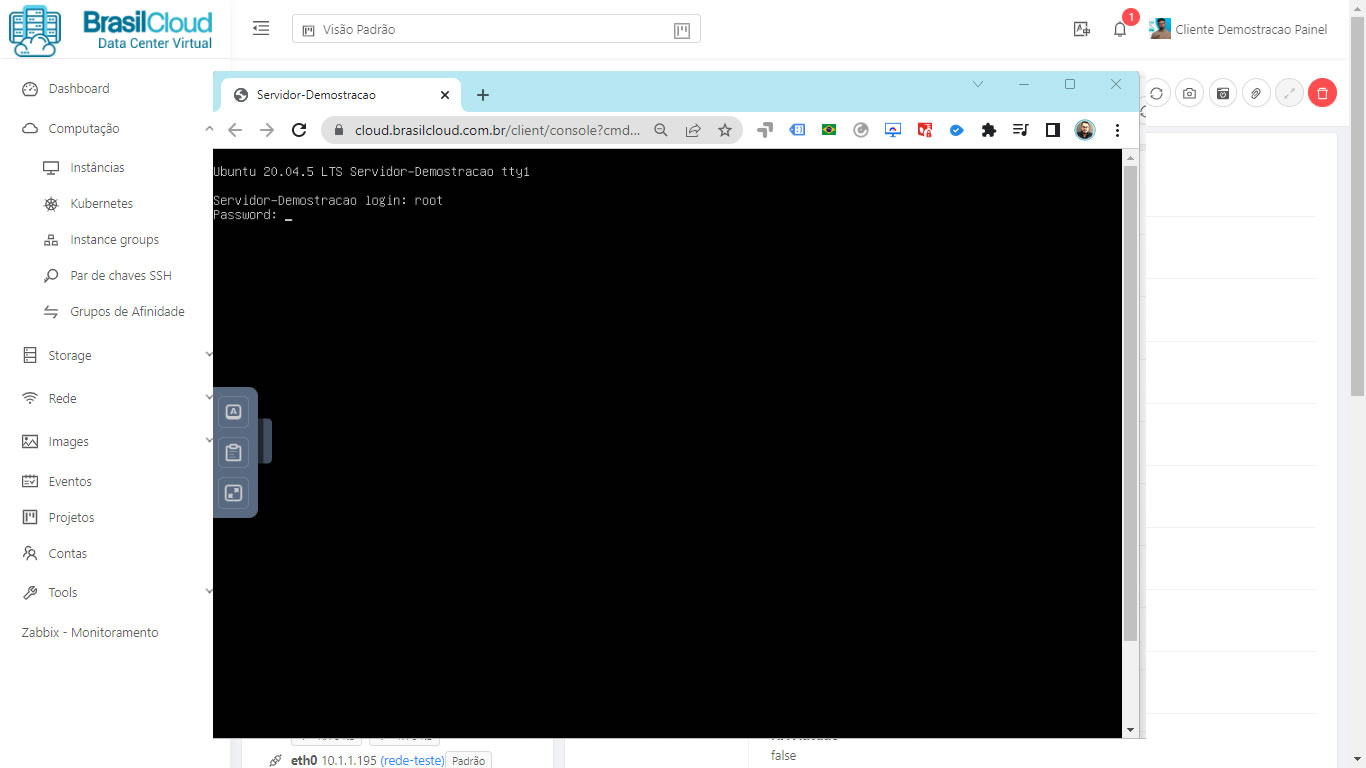Click the console scrollbar down arrow
Screen dimensions: 1366x768
click(x=1130, y=730)
